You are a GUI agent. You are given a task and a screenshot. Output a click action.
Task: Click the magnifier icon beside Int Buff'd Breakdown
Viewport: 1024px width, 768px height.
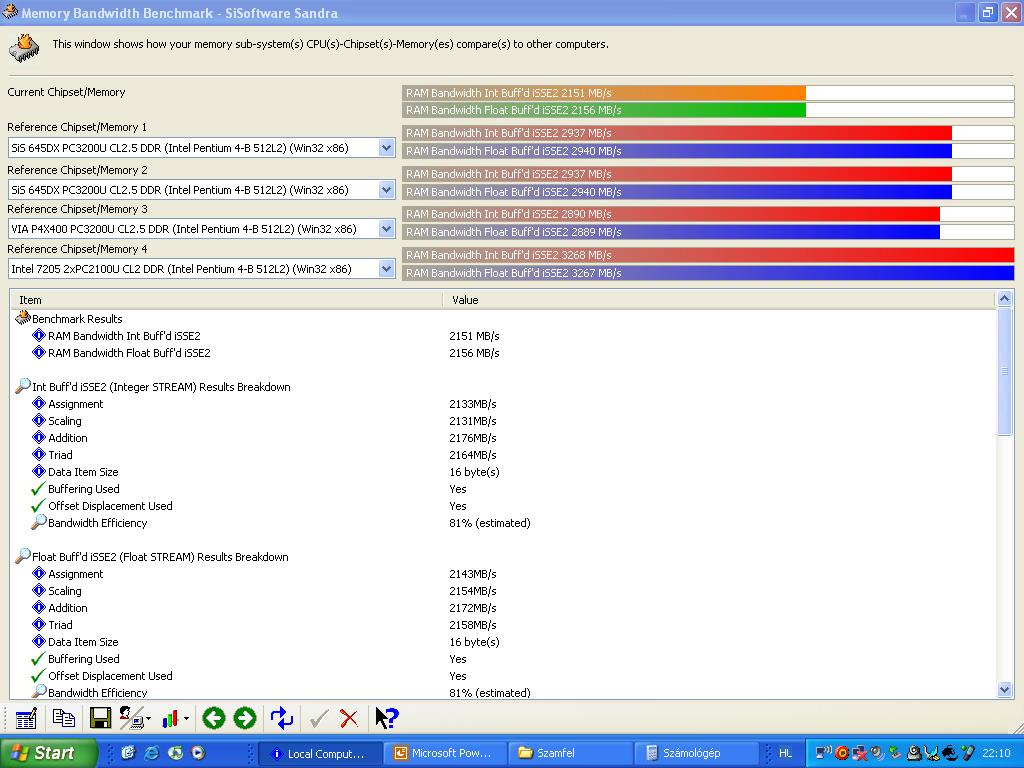click(x=23, y=386)
